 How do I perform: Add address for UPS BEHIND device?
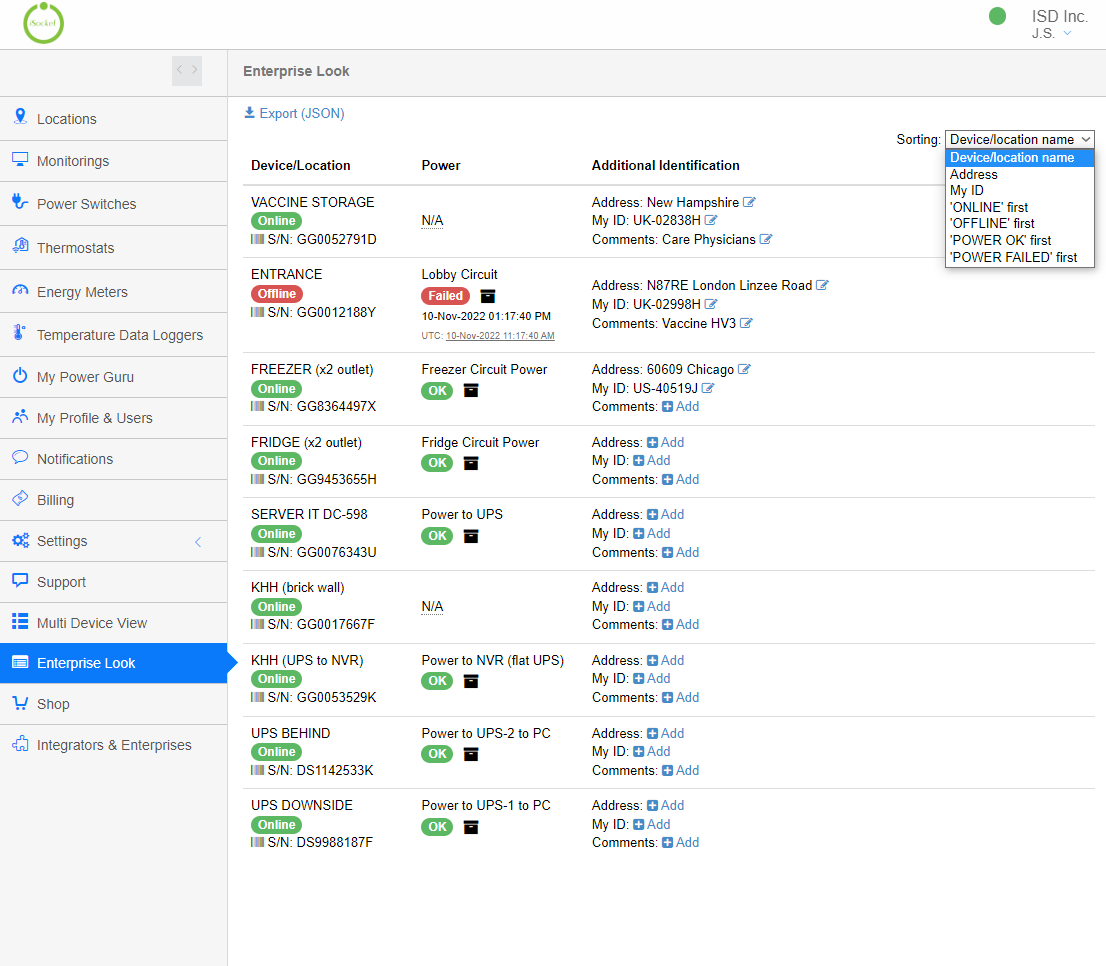coord(666,734)
